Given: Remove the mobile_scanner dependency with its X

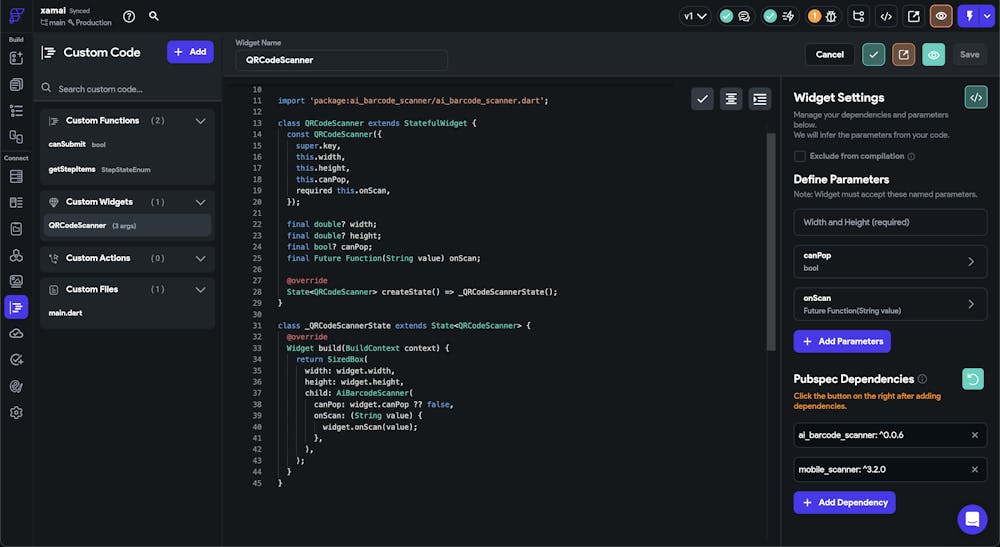Looking at the screenshot, I should [x=975, y=469].
